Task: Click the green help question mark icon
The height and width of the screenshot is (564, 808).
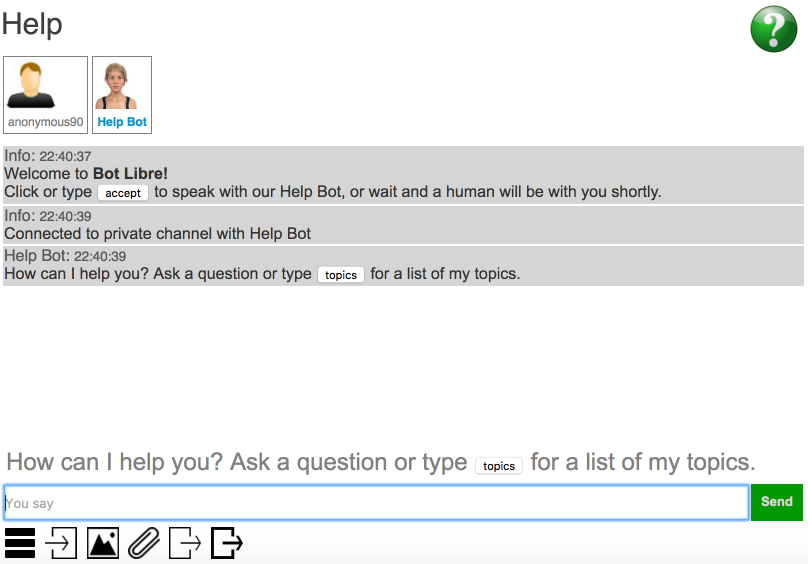Action: coord(773,29)
